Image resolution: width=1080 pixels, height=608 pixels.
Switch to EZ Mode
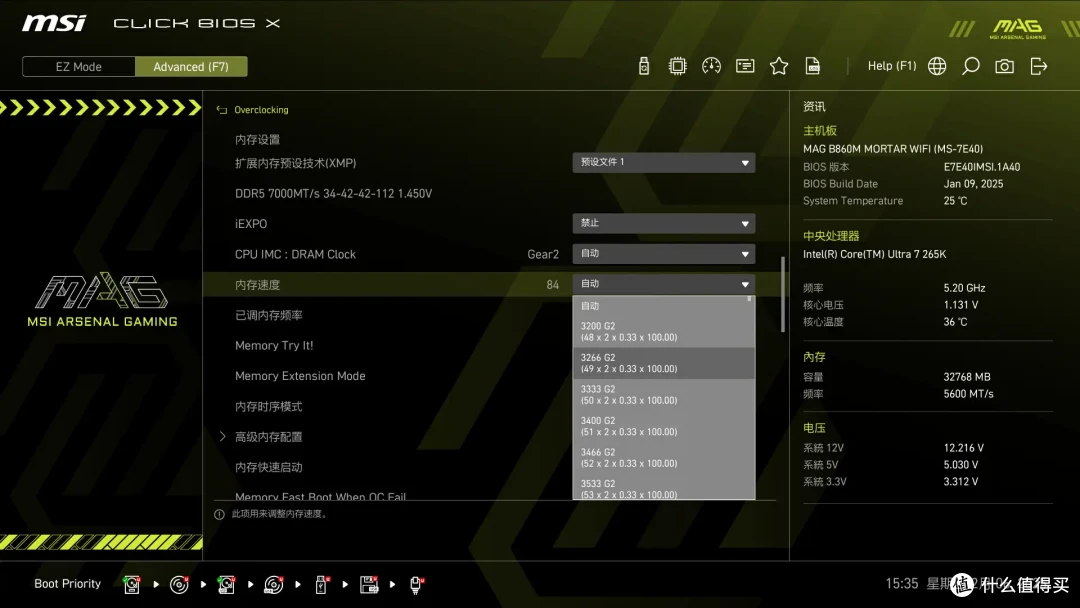pos(79,67)
